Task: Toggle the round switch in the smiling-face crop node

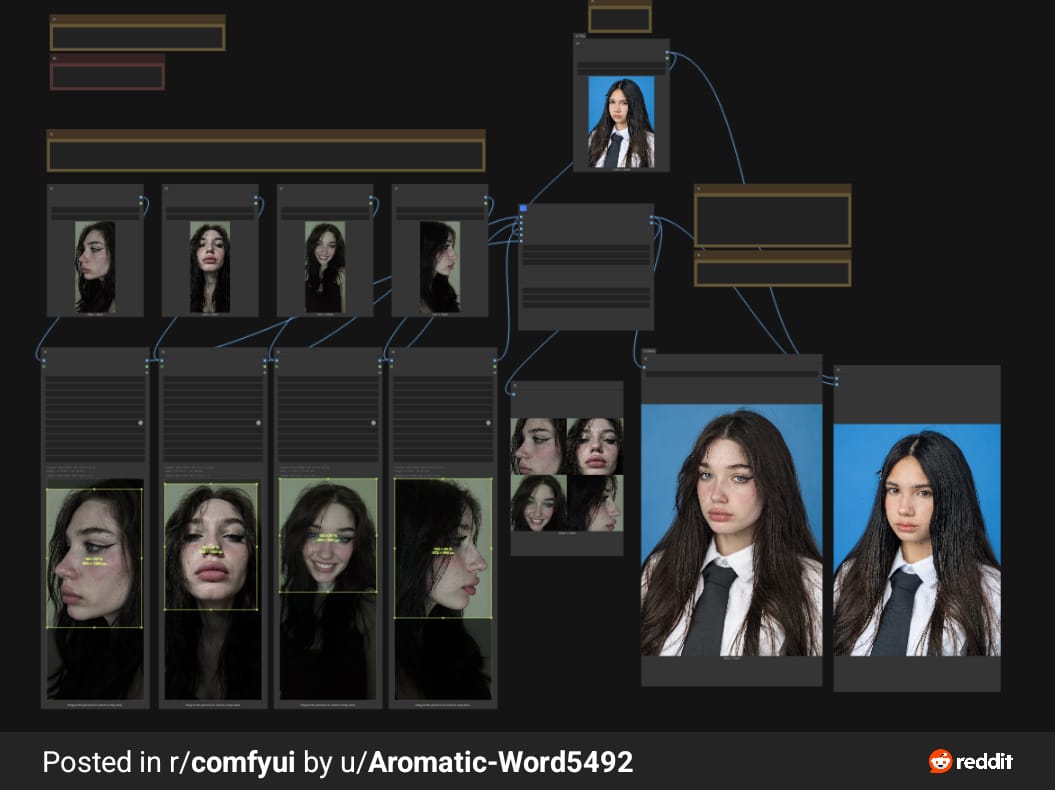Action: pos(374,423)
